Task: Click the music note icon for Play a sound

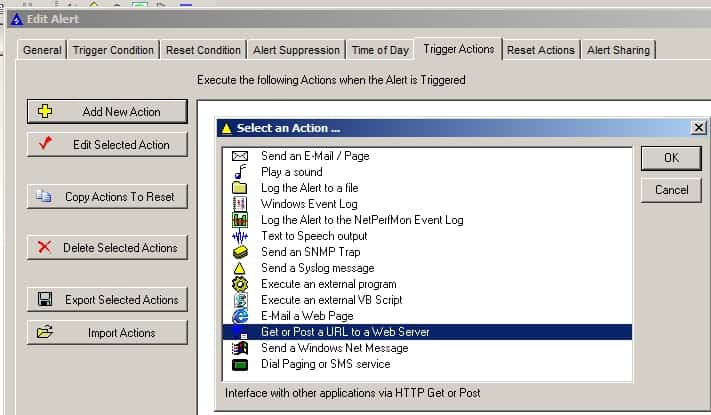Action: click(x=240, y=172)
